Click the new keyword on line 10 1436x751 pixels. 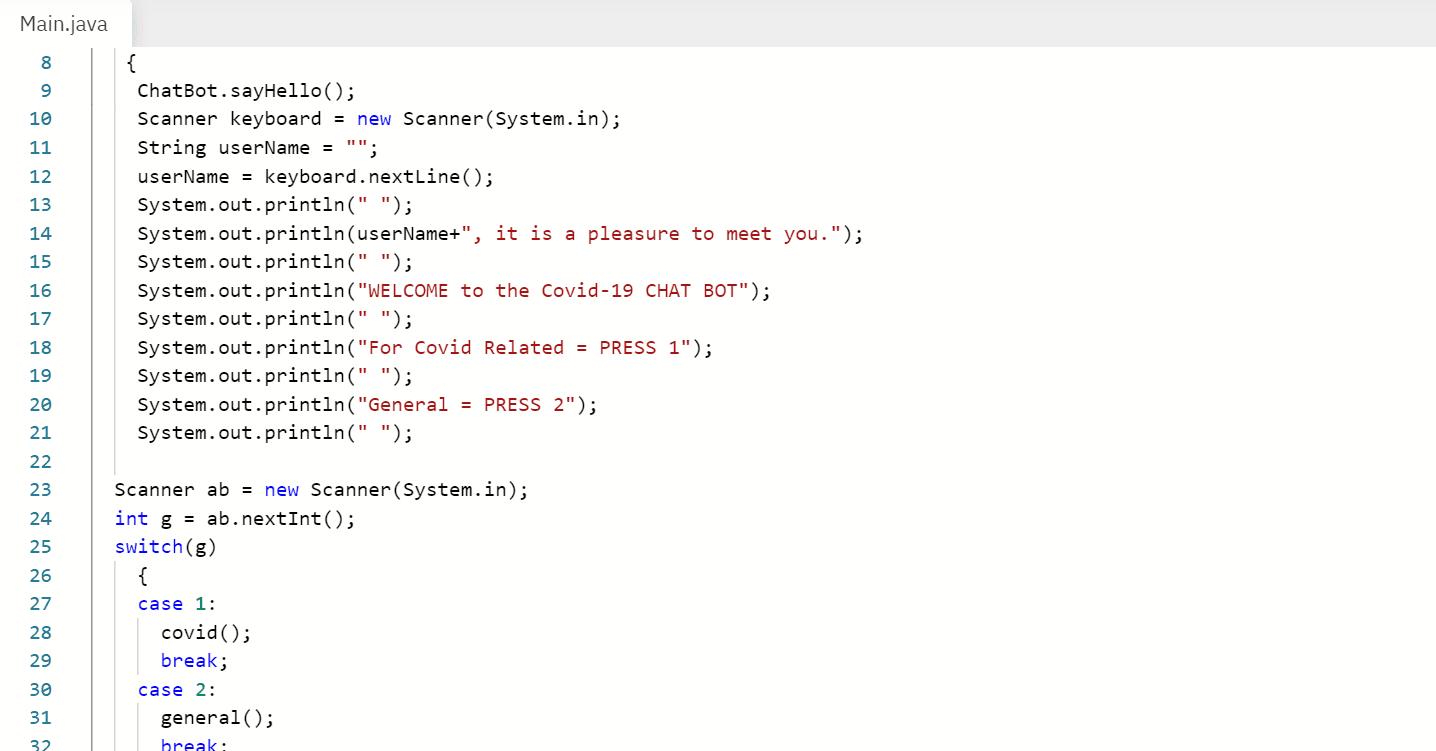pyautogui.click(x=374, y=119)
